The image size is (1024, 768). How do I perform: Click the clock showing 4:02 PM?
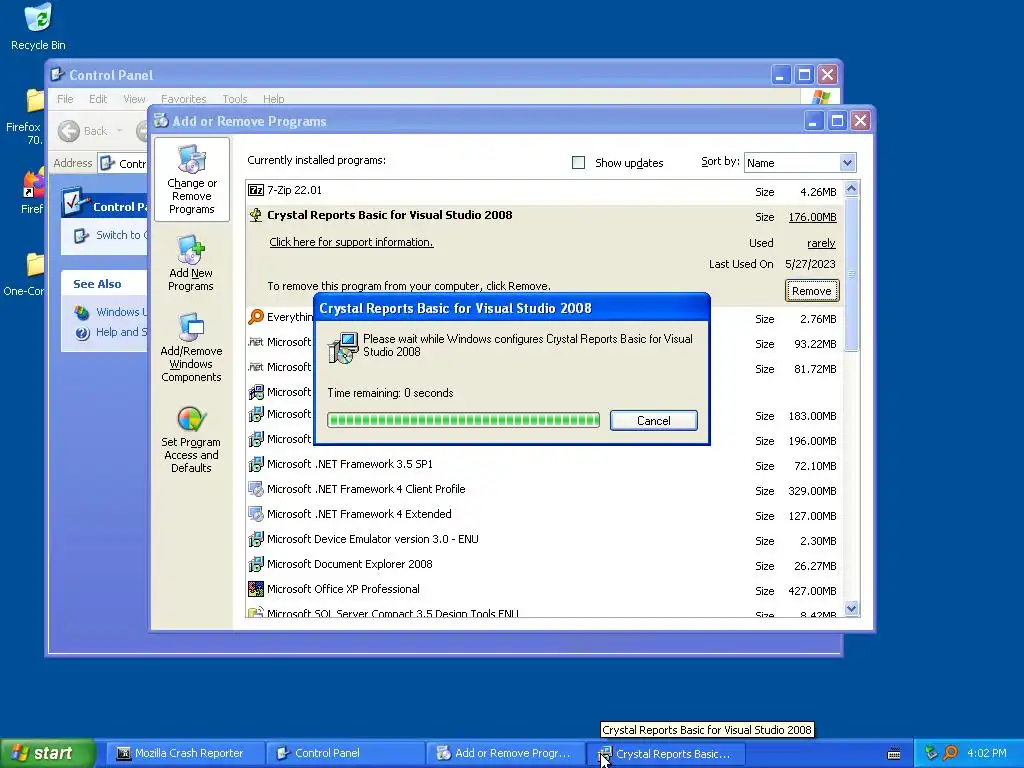tap(986, 753)
